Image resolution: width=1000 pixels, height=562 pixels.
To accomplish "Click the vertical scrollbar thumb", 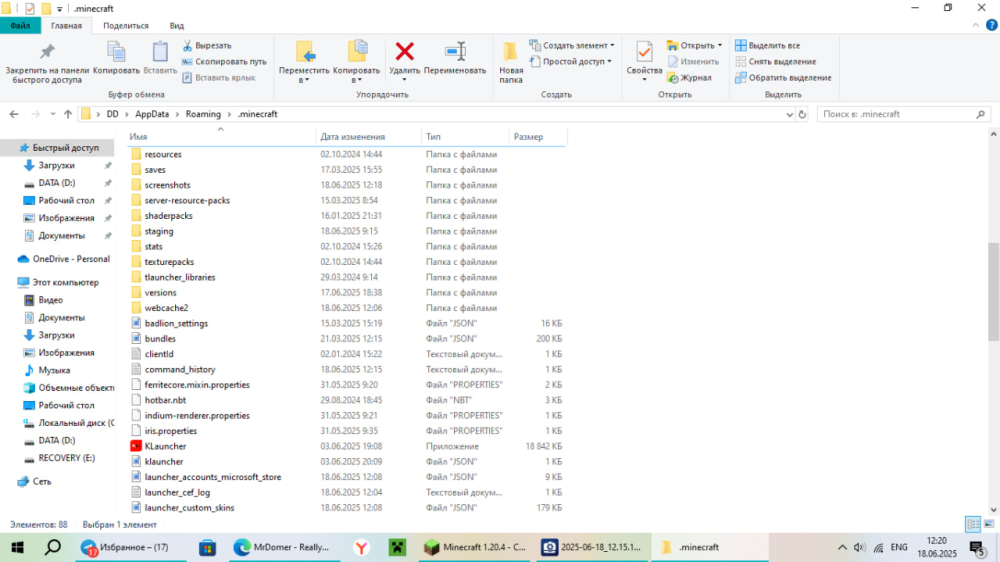I will pos(993,292).
